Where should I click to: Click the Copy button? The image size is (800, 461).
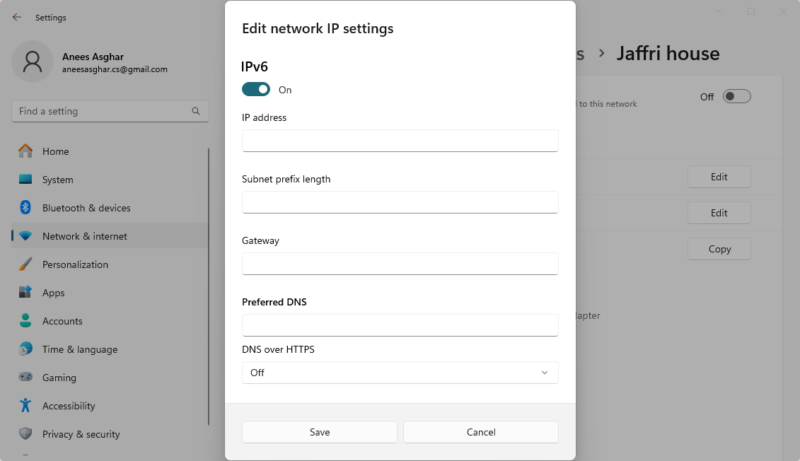[719, 249]
